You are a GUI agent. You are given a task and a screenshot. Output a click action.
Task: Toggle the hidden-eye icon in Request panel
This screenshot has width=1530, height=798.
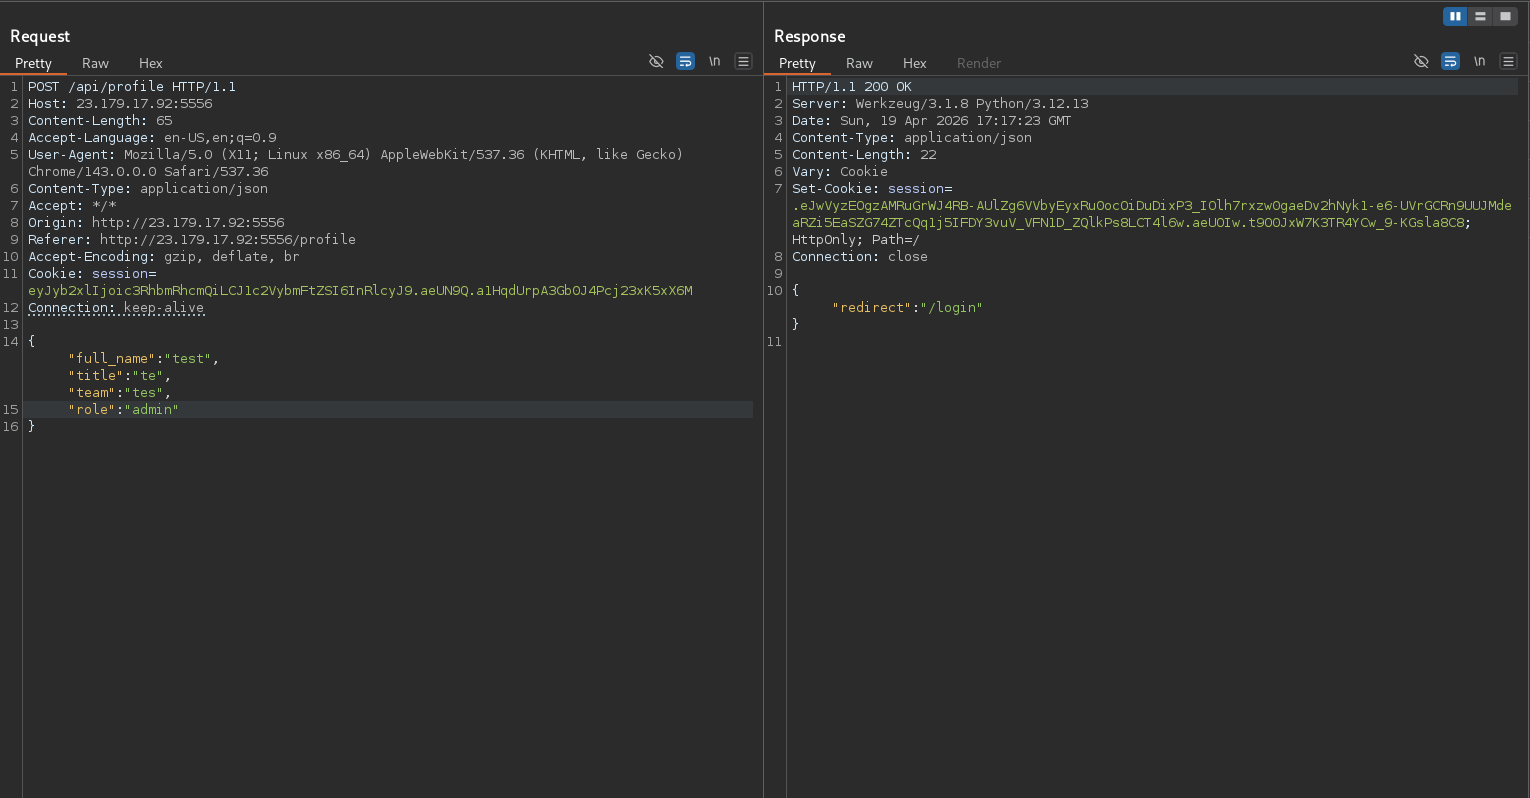click(x=656, y=61)
